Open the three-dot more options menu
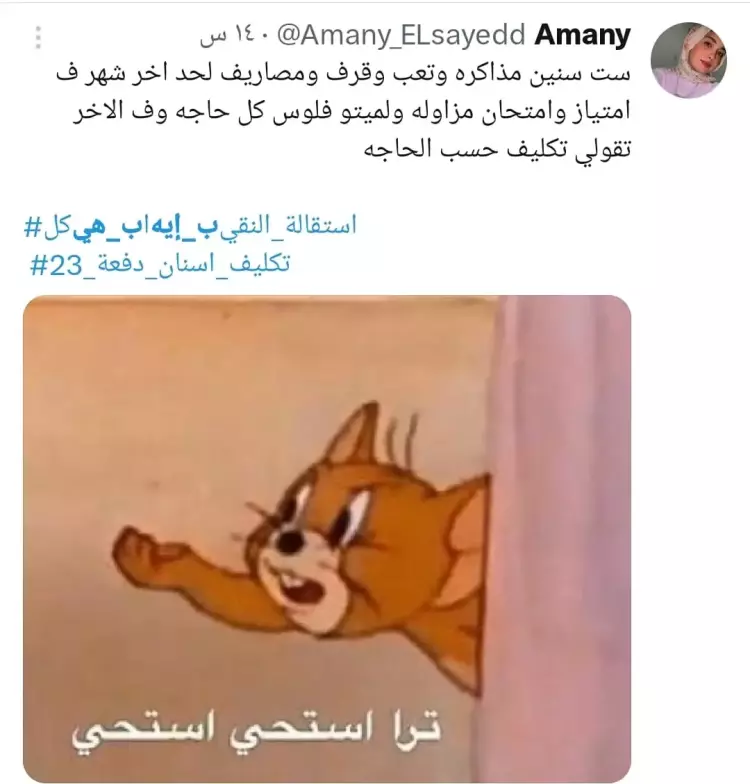Screen dimensions: 750x784 coord(38,37)
